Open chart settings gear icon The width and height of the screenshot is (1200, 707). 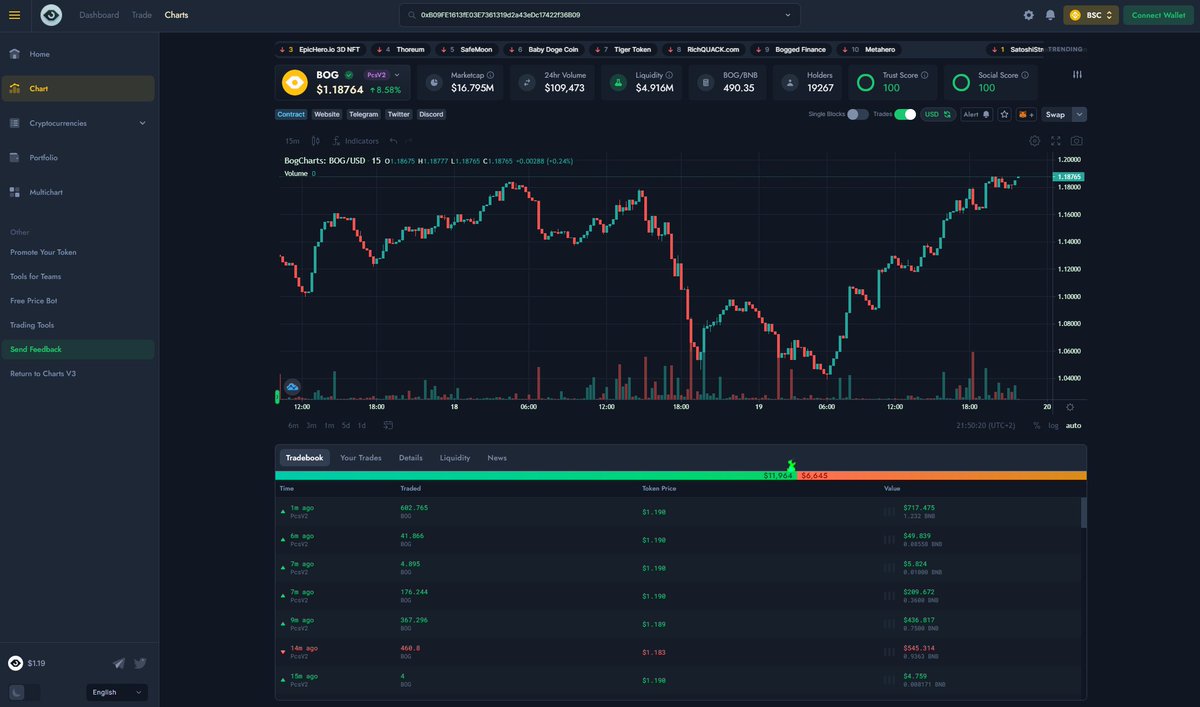pos(1035,141)
